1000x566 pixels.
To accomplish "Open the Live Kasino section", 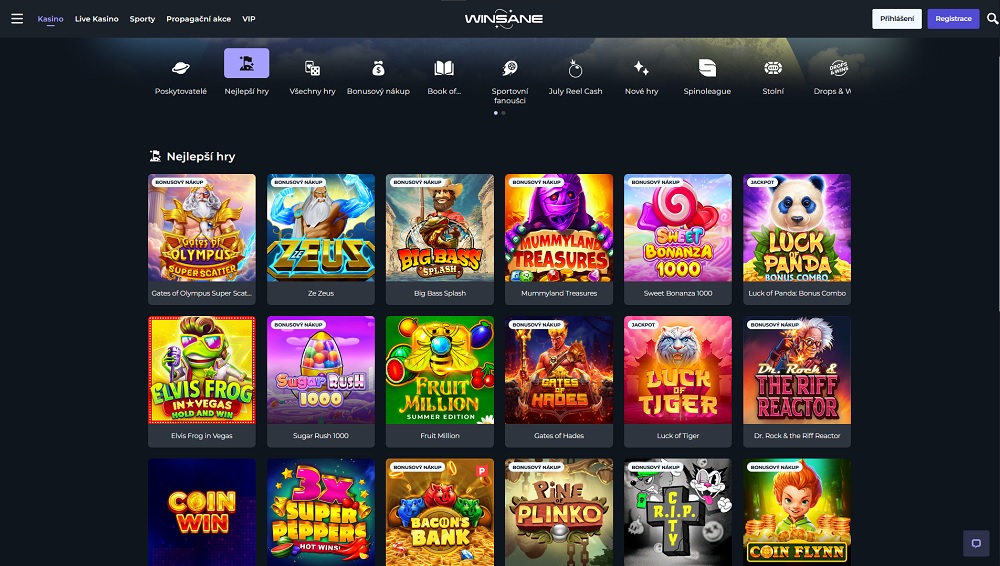I will 96,19.
